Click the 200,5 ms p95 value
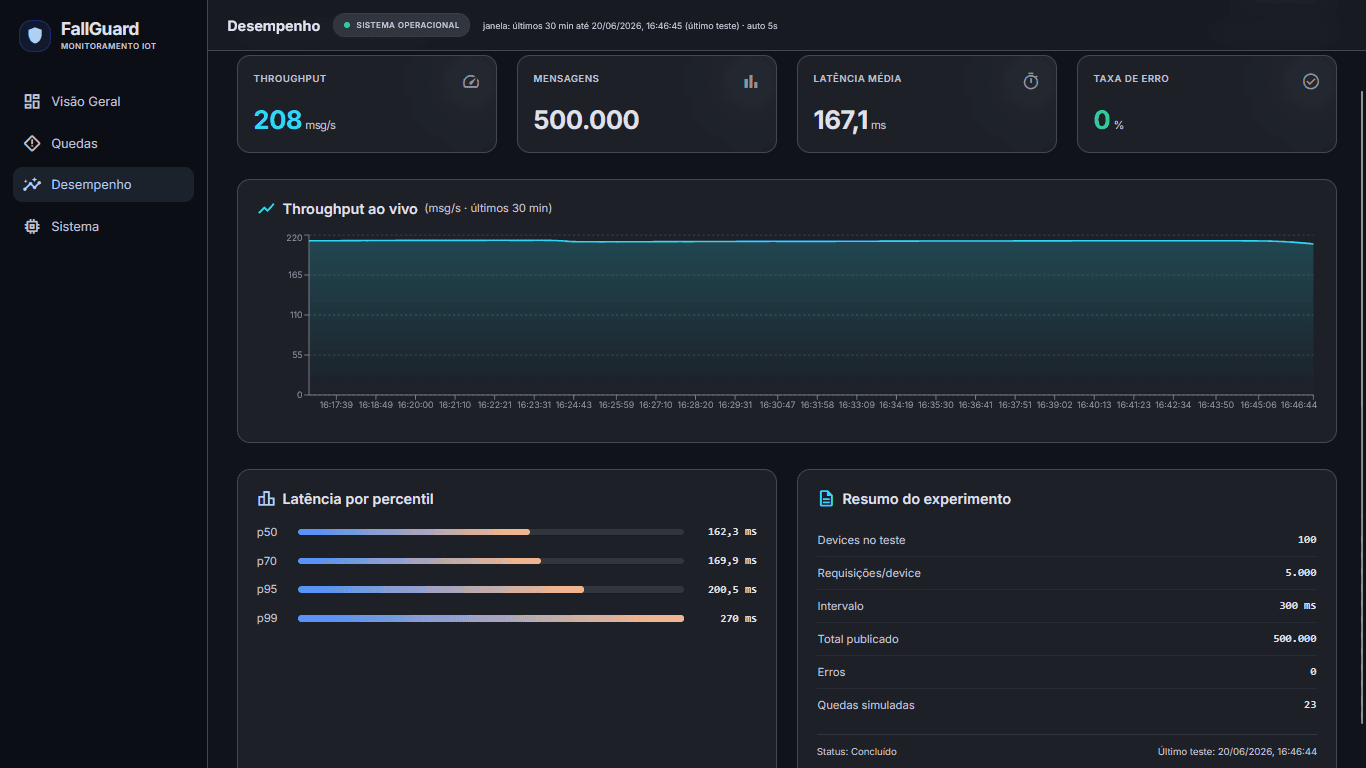This screenshot has height=768, width=1366. (732, 590)
